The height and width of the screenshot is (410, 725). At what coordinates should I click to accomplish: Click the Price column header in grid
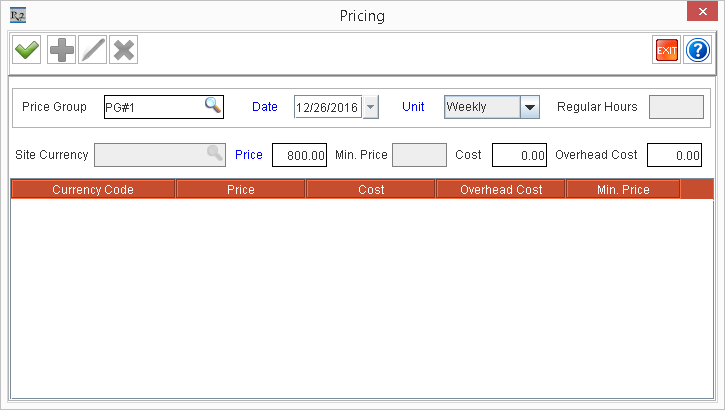coord(241,189)
